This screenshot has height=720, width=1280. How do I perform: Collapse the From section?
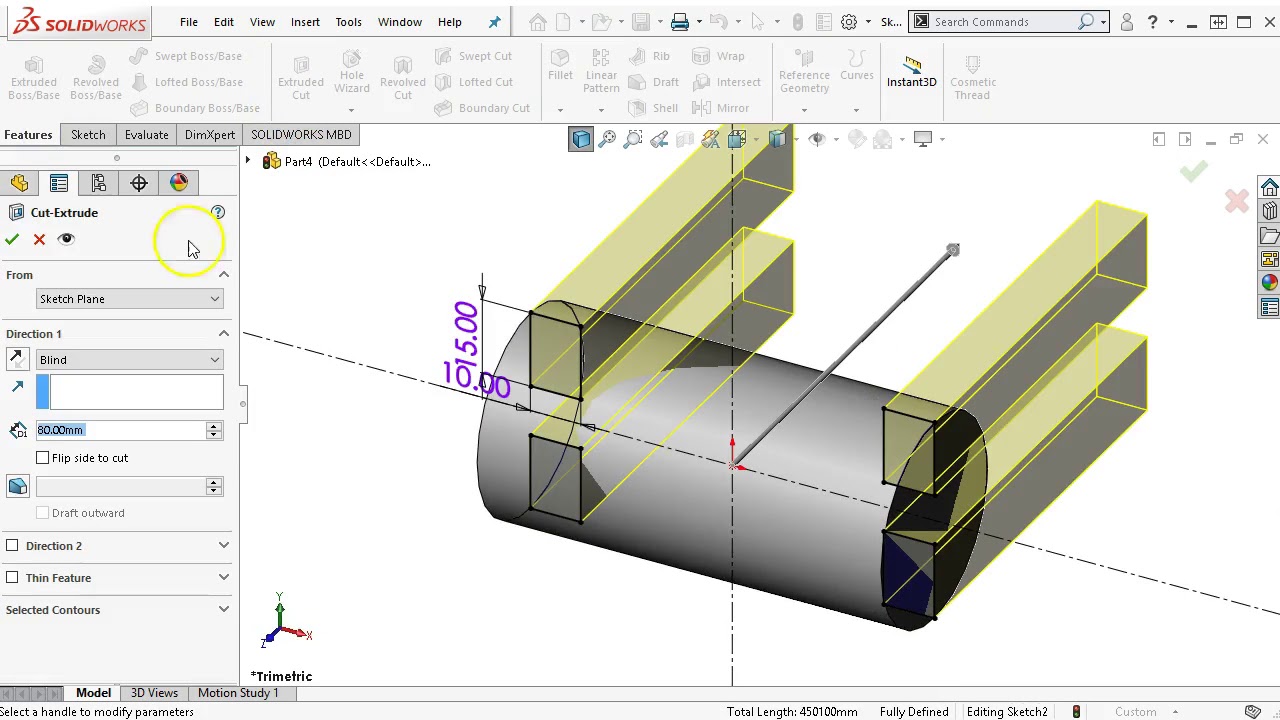coord(224,275)
